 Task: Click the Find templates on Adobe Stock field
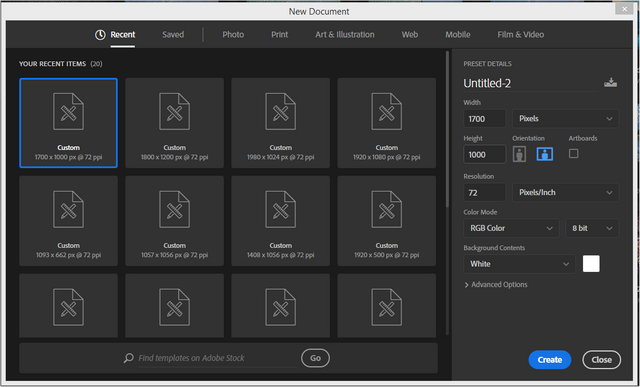[x=218, y=358]
